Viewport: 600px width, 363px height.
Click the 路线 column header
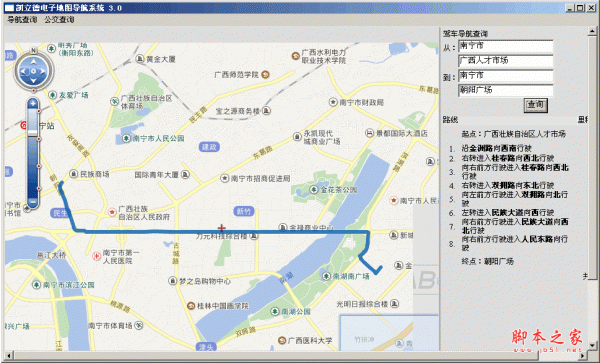[x=450, y=120]
